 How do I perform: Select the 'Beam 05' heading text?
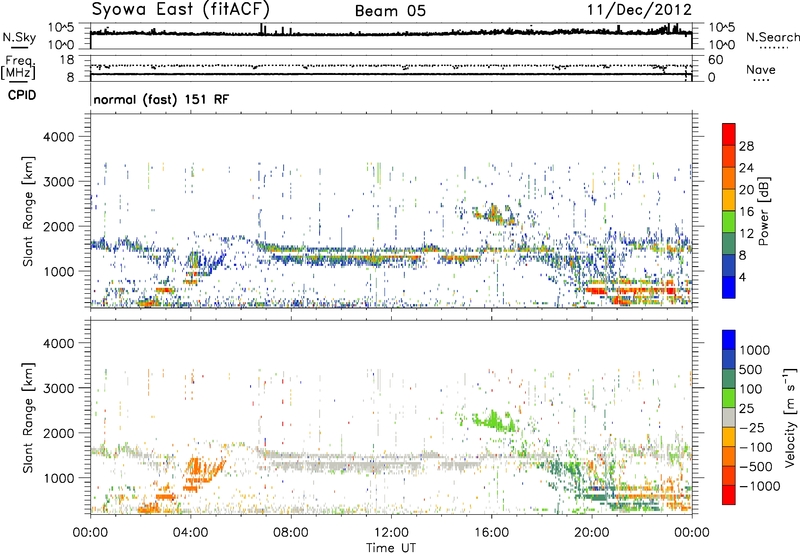(390, 10)
